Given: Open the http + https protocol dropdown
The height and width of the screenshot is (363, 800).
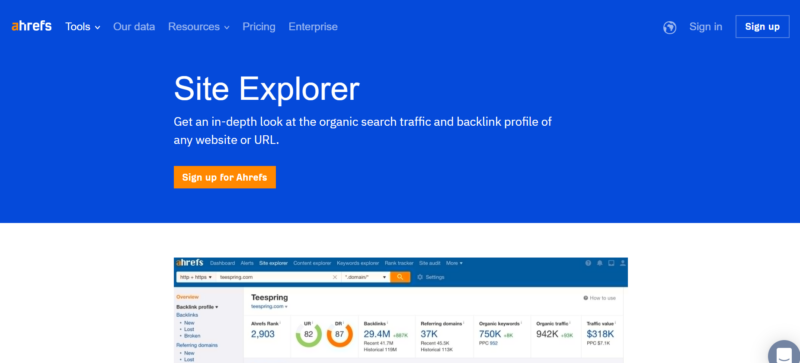Looking at the screenshot, I should 196,277.
